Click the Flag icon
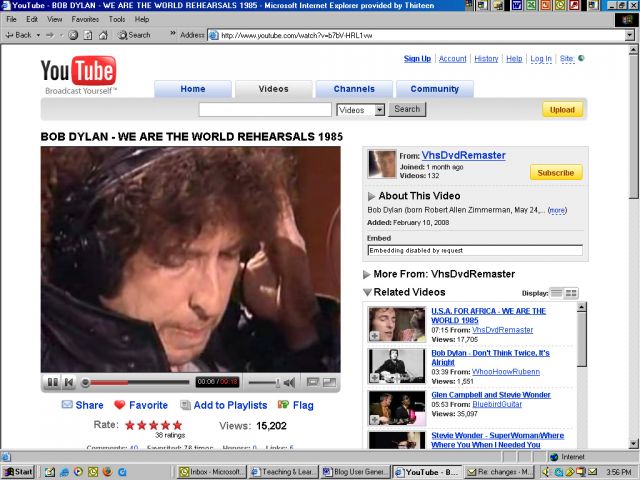 pyautogui.click(x=283, y=404)
